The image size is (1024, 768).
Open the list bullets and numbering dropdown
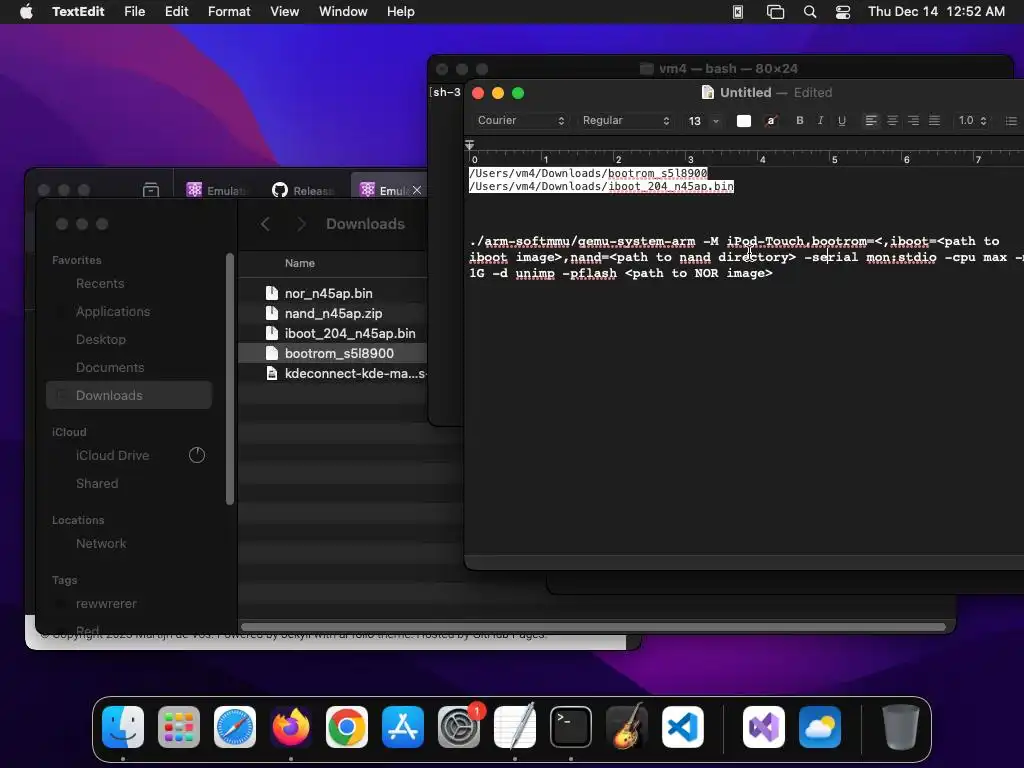coord(1011,121)
